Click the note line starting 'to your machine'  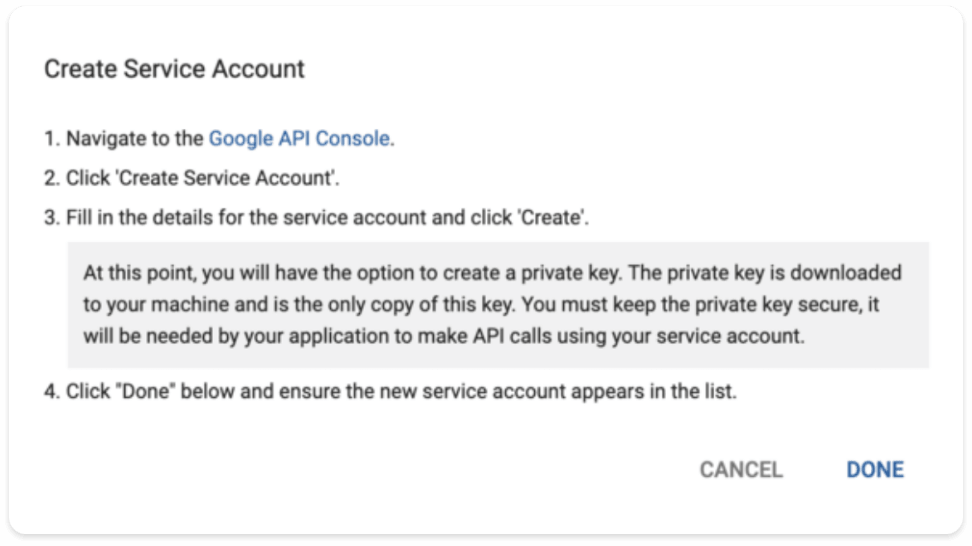482,304
